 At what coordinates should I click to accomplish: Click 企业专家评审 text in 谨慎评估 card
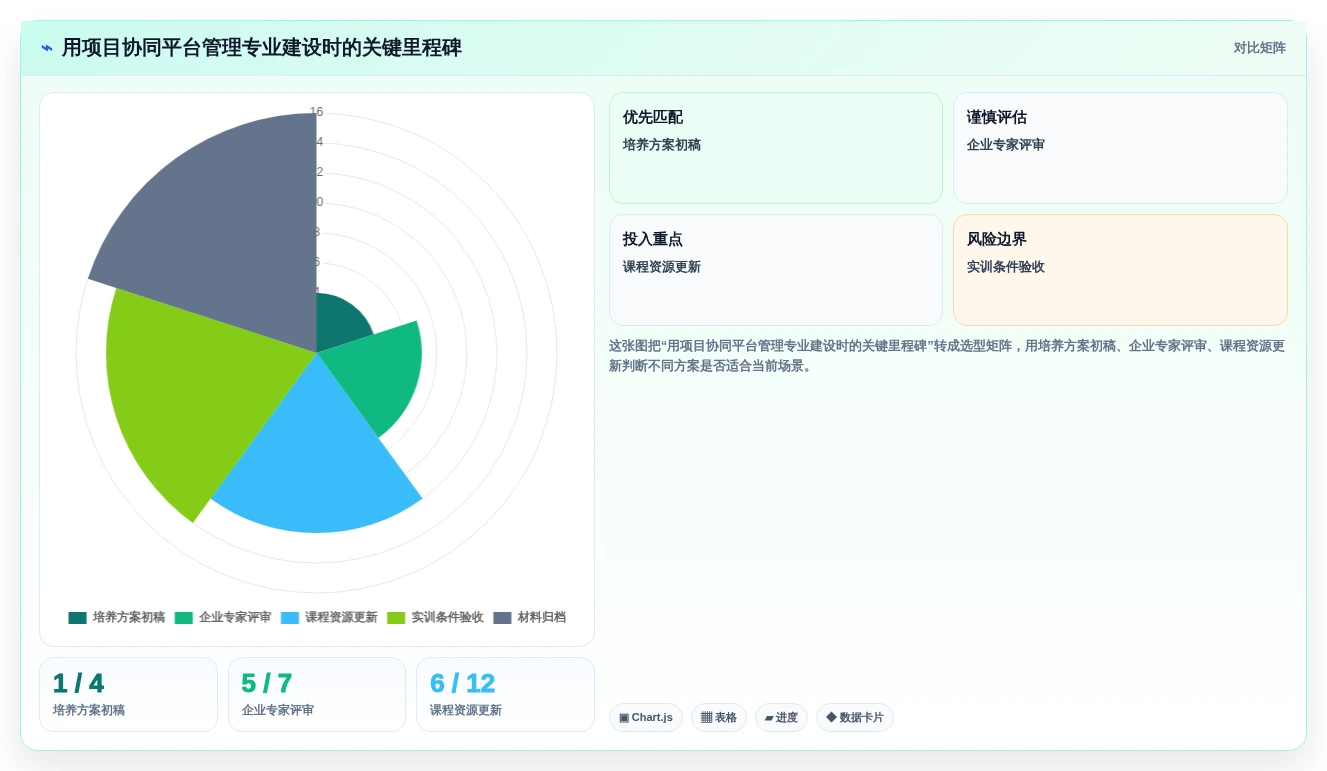point(1005,145)
